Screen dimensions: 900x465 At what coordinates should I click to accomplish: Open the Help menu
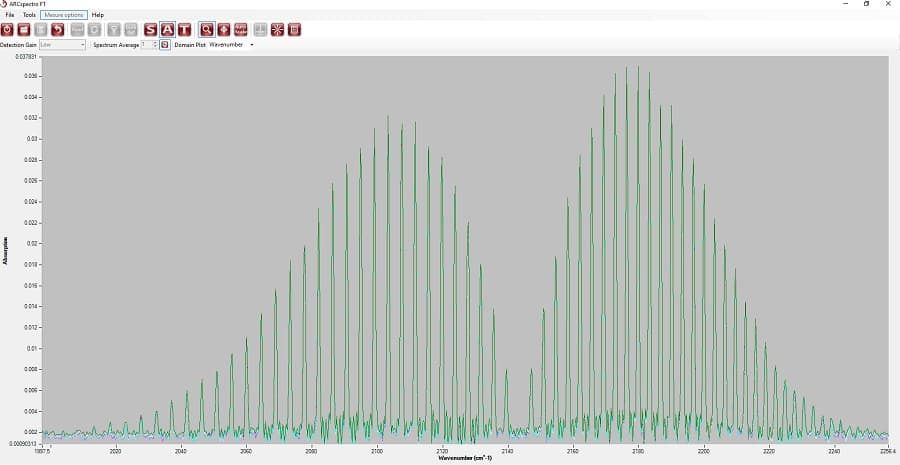click(98, 15)
